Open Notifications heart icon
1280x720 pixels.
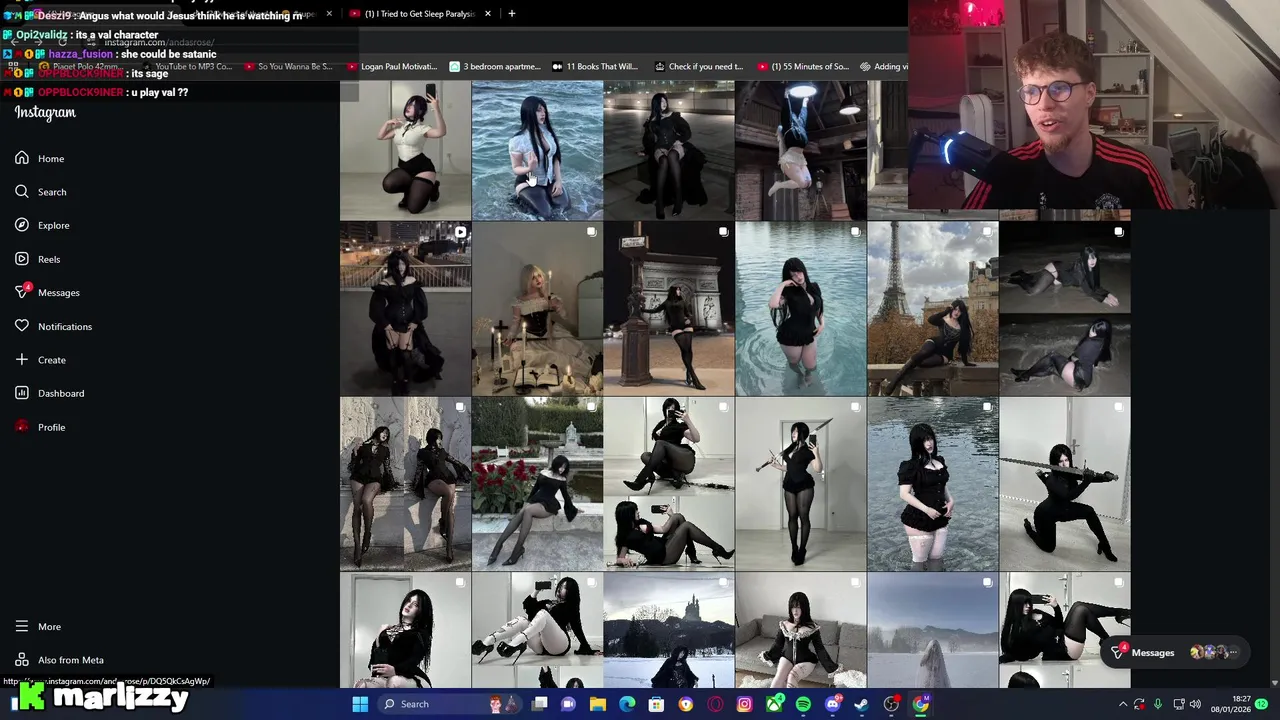22,326
